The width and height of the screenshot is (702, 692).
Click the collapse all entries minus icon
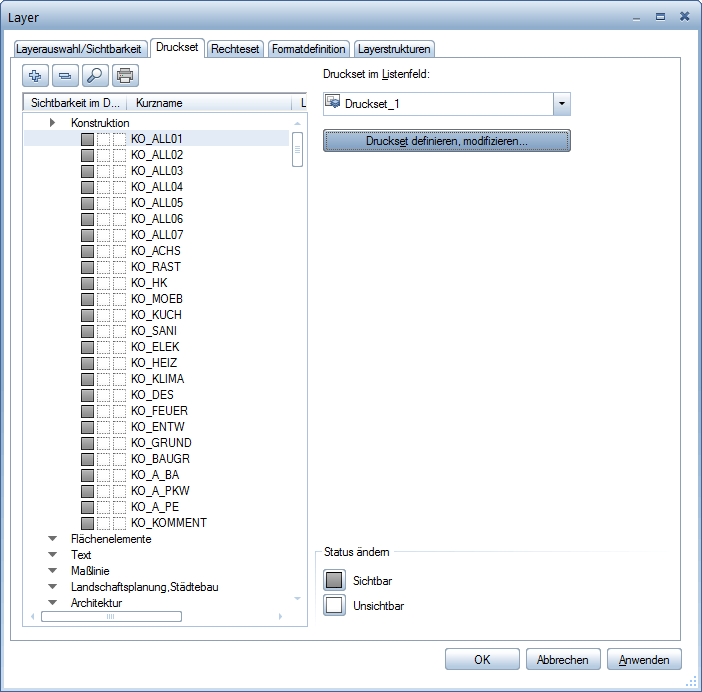click(65, 76)
